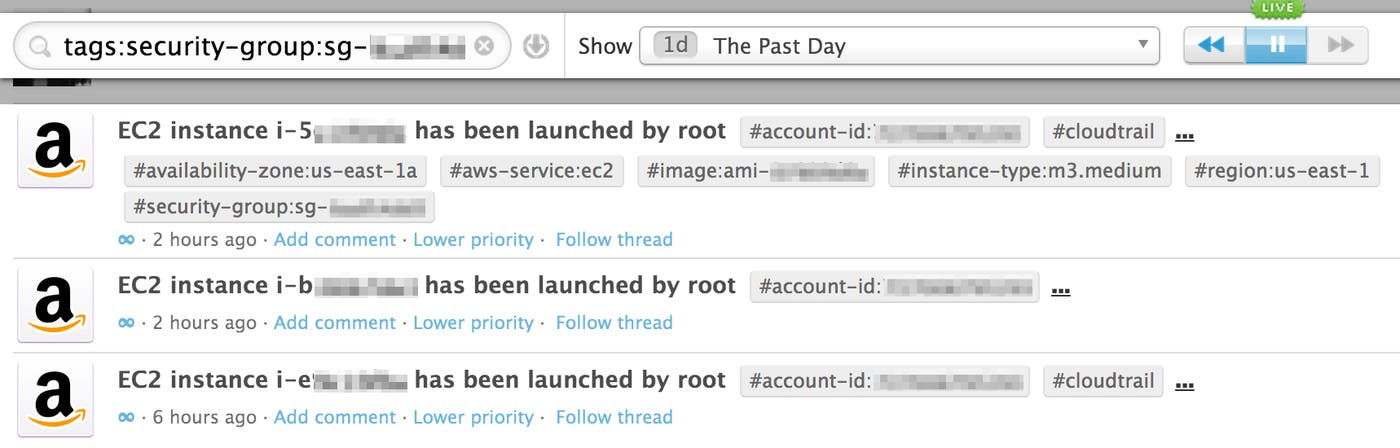Image resolution: width=1400 pixels, height=448 pixels.
Task: Click the Amazon logo on the 6-hours-ago event
Action: 56,399
